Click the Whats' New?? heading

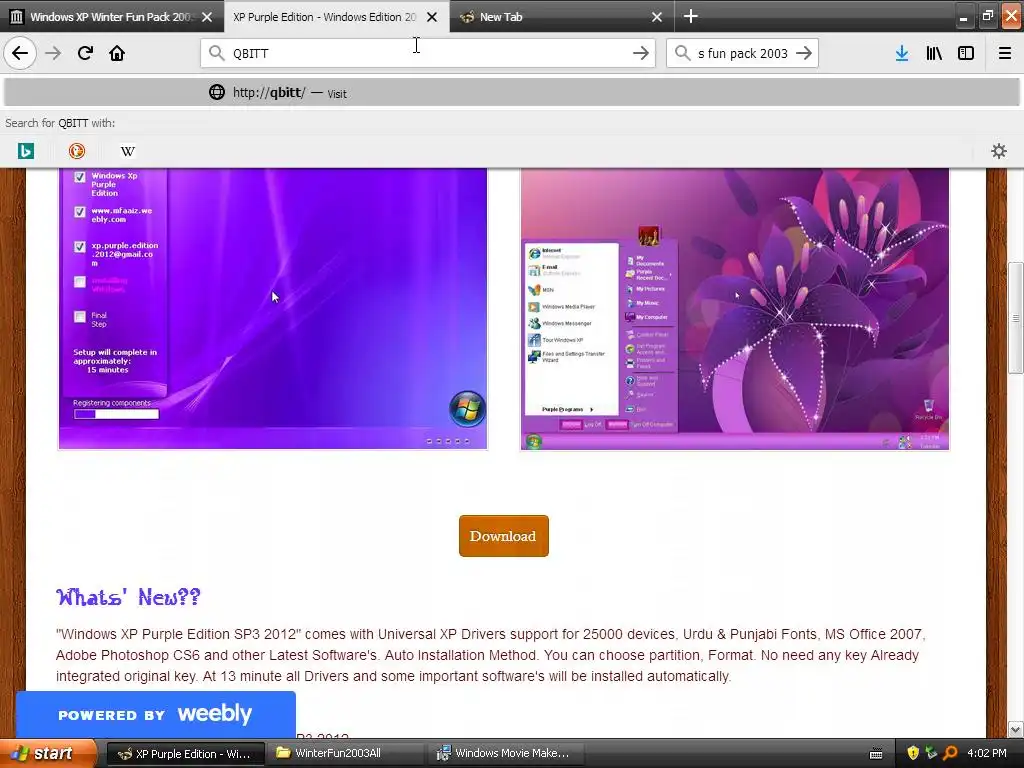[x=128, y=596]
